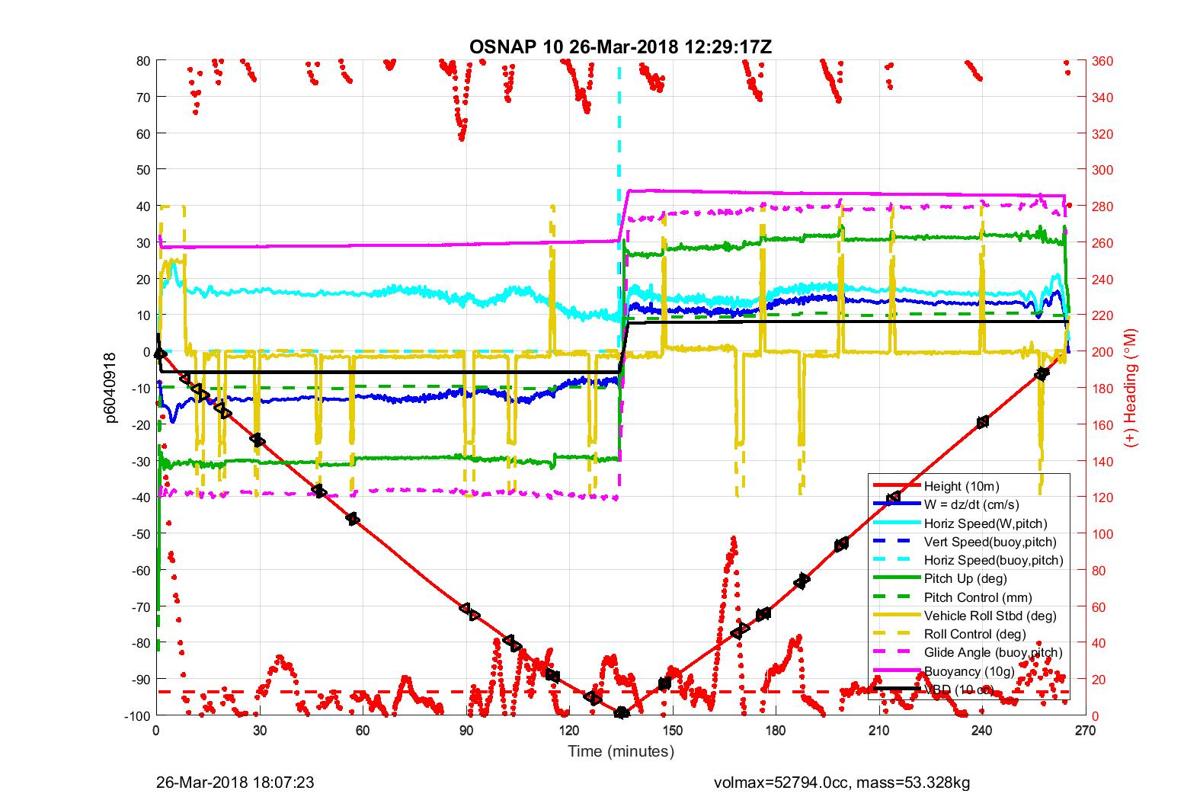1200x804 pixels.
Task: Select the "-70" left axis tick label
Action: 139,606
